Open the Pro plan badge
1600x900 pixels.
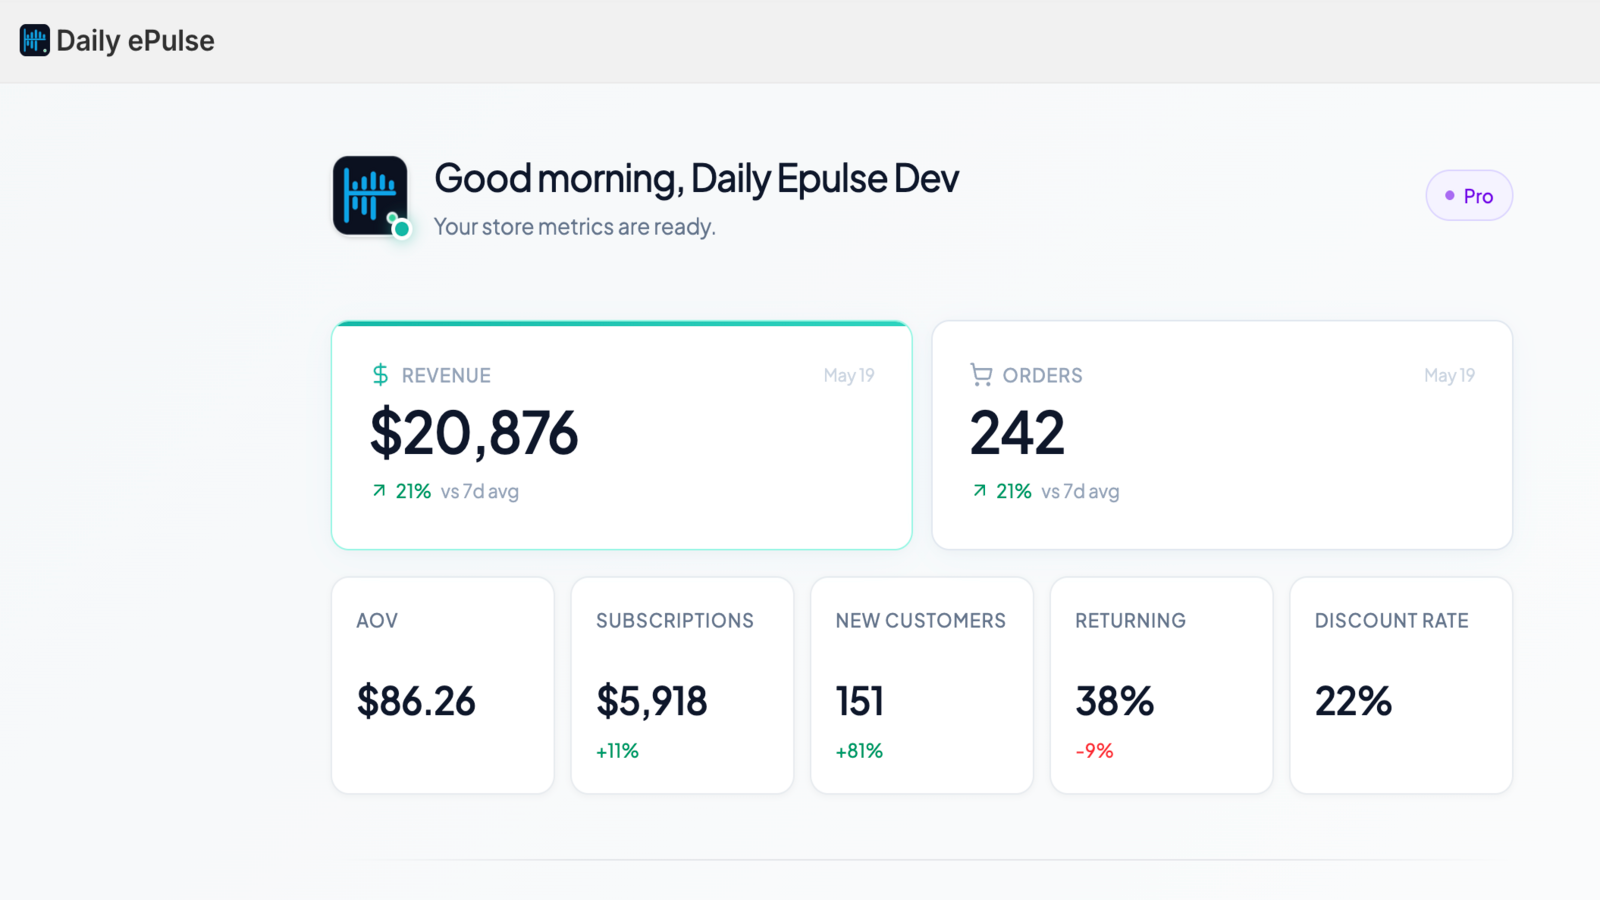[x=1469, y=196]
